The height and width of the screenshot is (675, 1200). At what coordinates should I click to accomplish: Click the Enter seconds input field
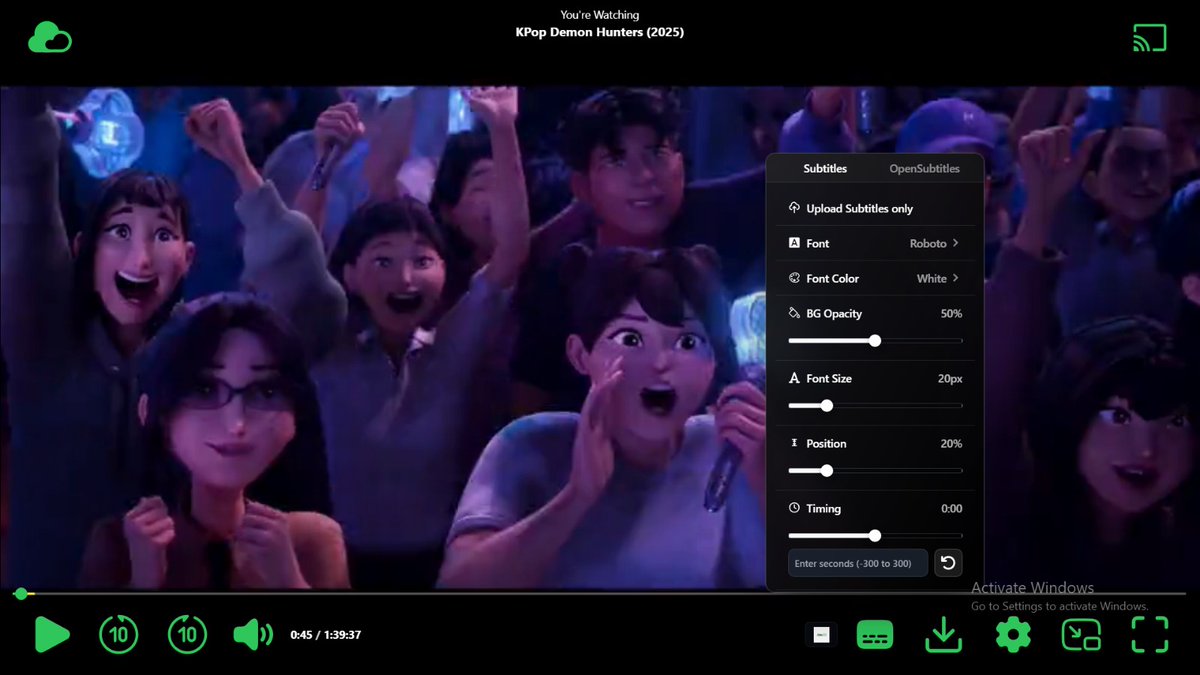pyautogui.click(x=857, y=563)
